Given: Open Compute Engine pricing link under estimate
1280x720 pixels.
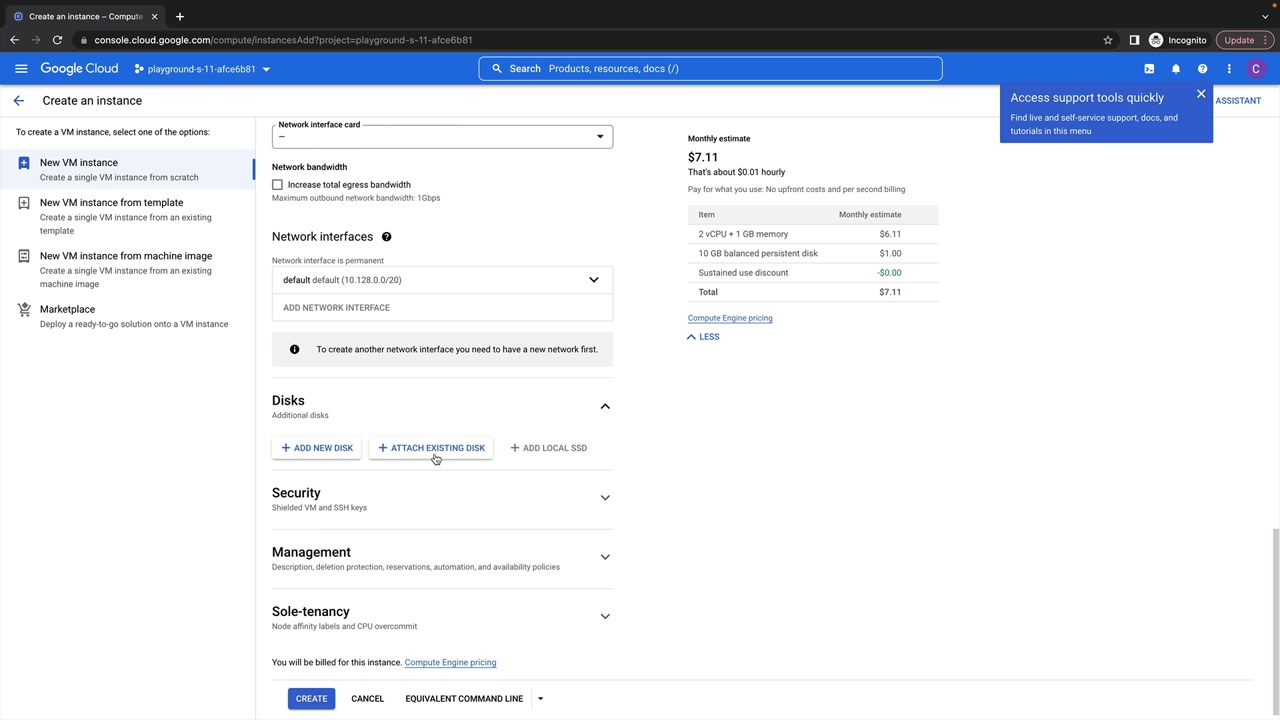Looking at the screenshot, I should 730,318.
